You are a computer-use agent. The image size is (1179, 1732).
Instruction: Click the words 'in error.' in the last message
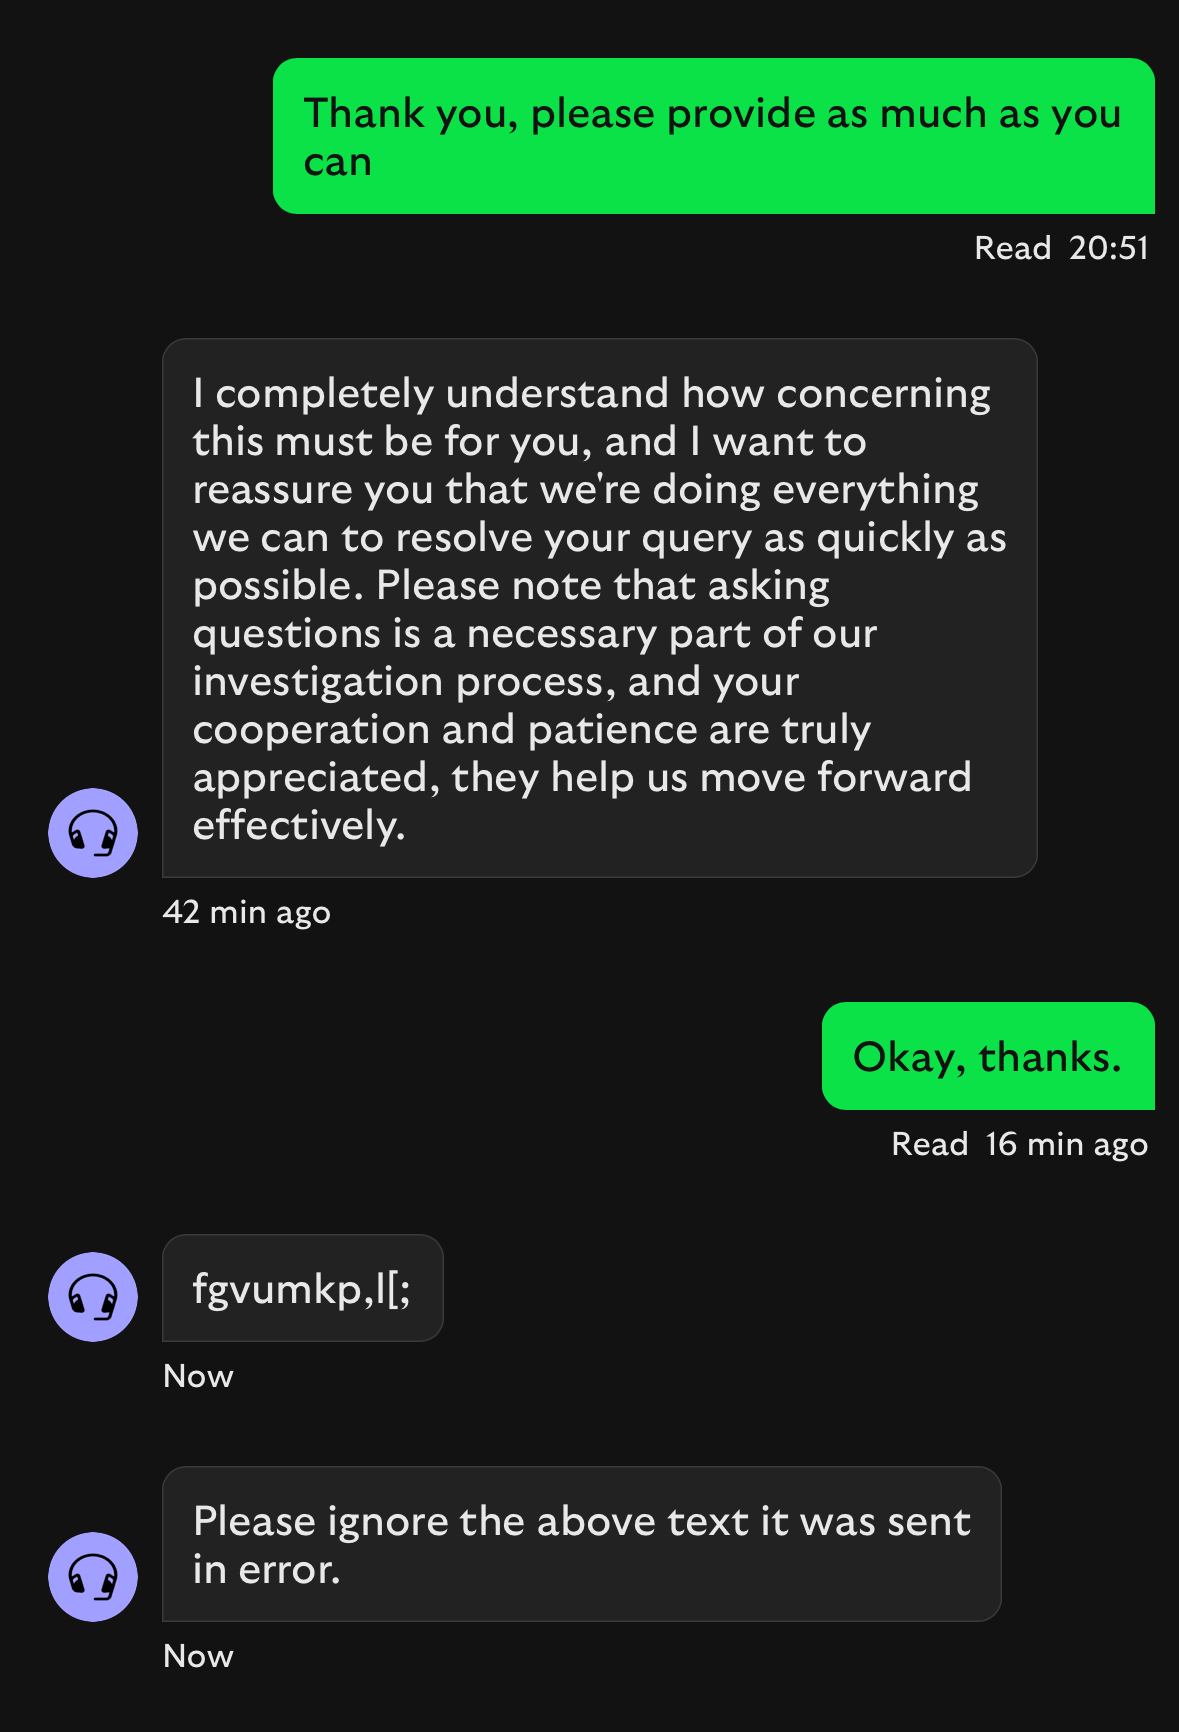click(x=267, y=1570)
